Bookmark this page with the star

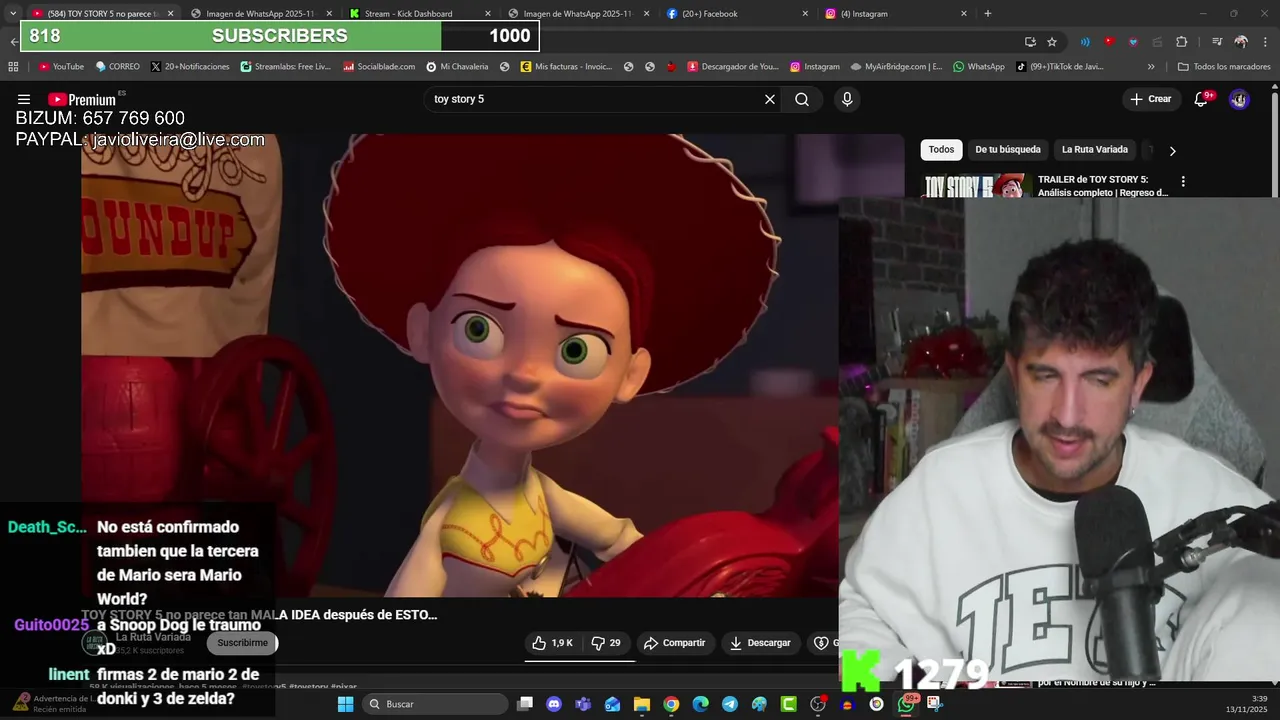(1052, 42)
